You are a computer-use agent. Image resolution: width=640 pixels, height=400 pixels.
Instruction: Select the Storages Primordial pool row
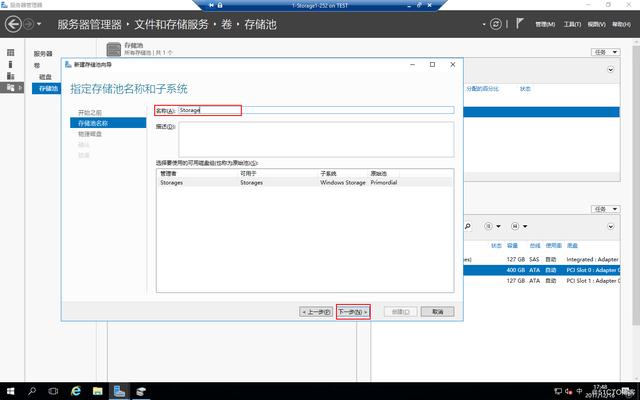click(305, 182)
